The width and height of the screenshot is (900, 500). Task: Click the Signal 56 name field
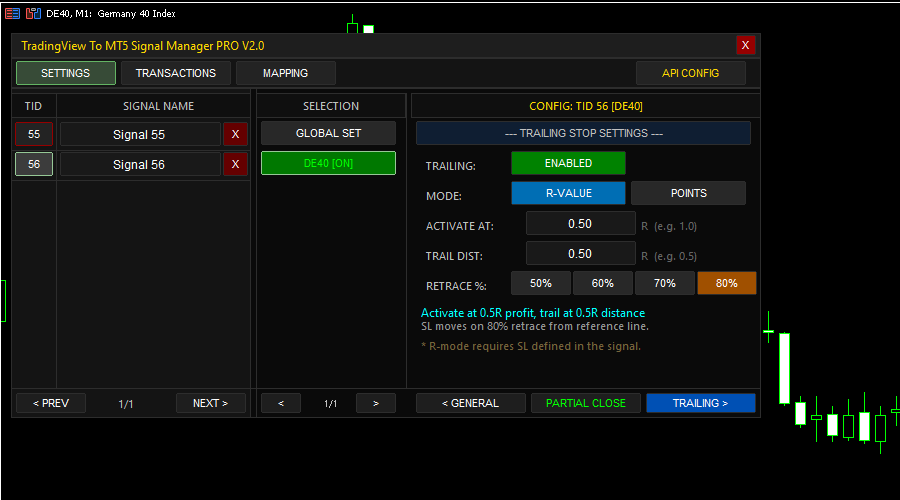(x=140, y=164)
